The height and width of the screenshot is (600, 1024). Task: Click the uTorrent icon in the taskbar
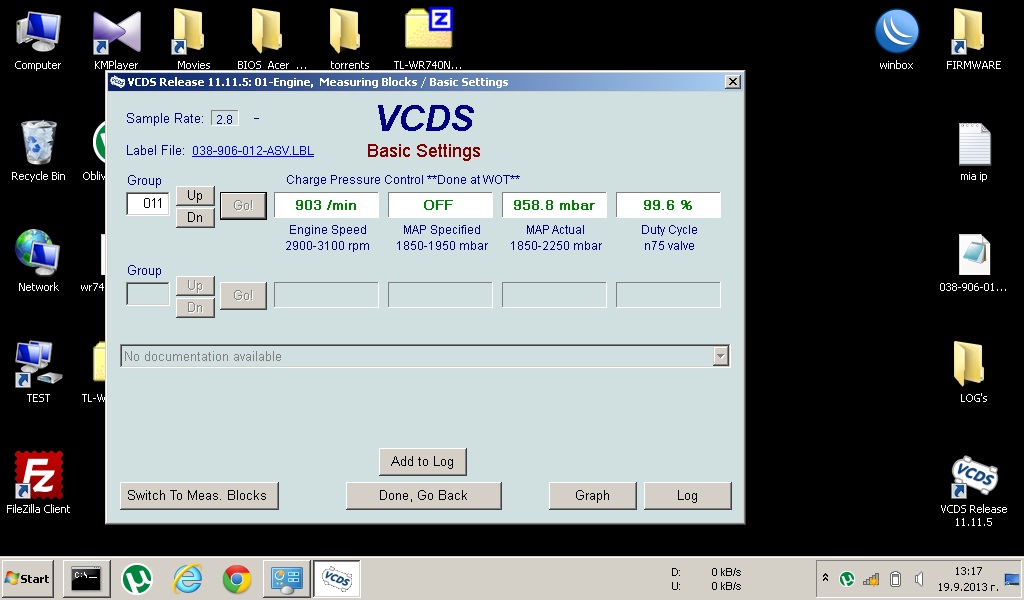(x=137, y=579)
